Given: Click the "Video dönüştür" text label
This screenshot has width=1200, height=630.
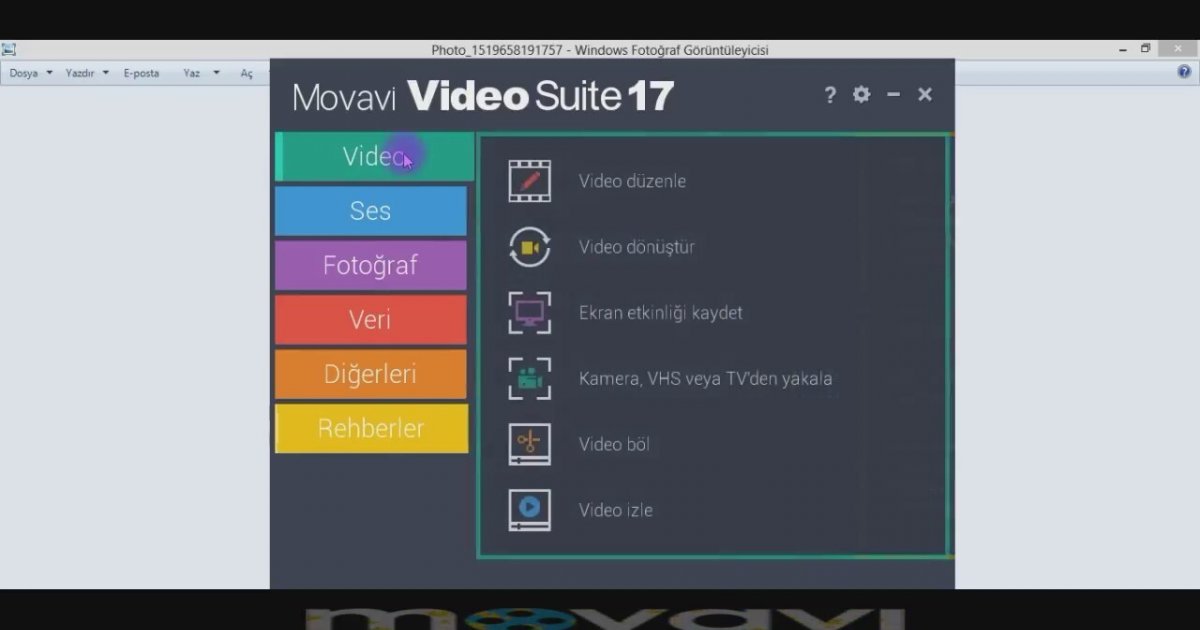Looking at the screenshot, I should point(637,247).
